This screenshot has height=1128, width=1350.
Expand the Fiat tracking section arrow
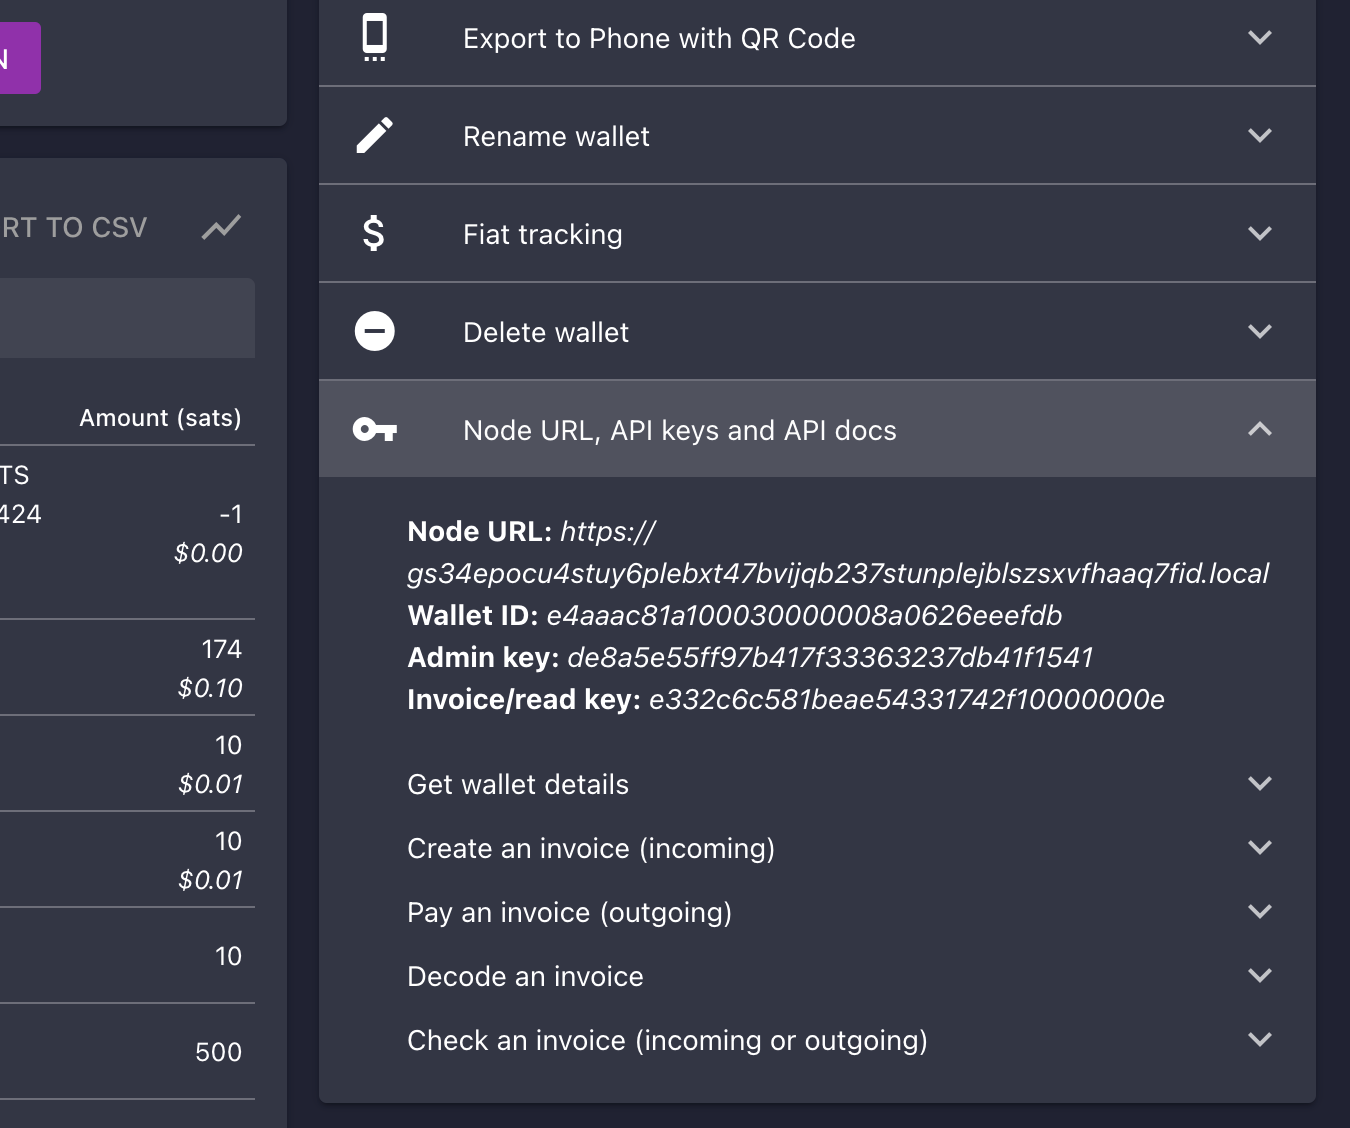1259,234
